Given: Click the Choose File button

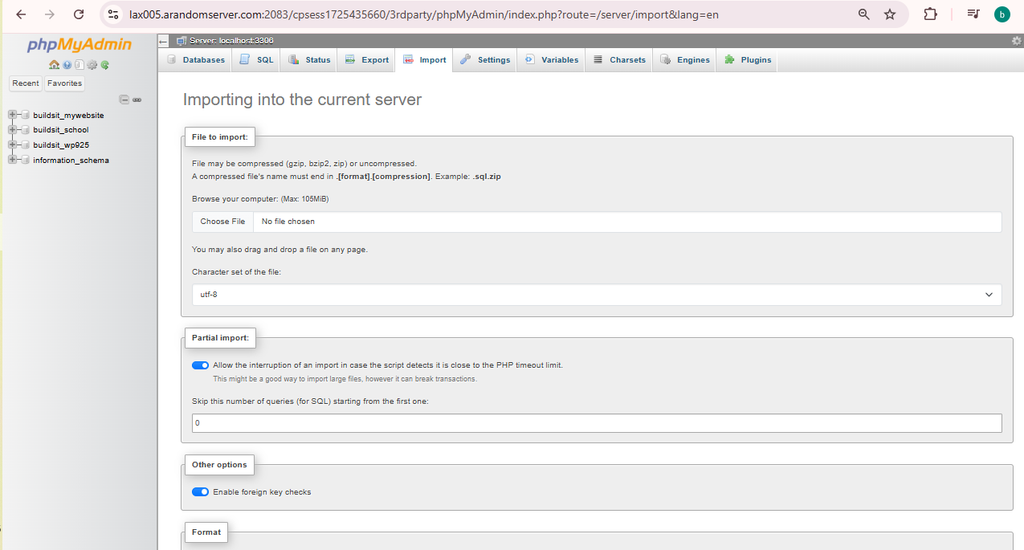Looking at the screenshot, I should click(x=223, y=221).
